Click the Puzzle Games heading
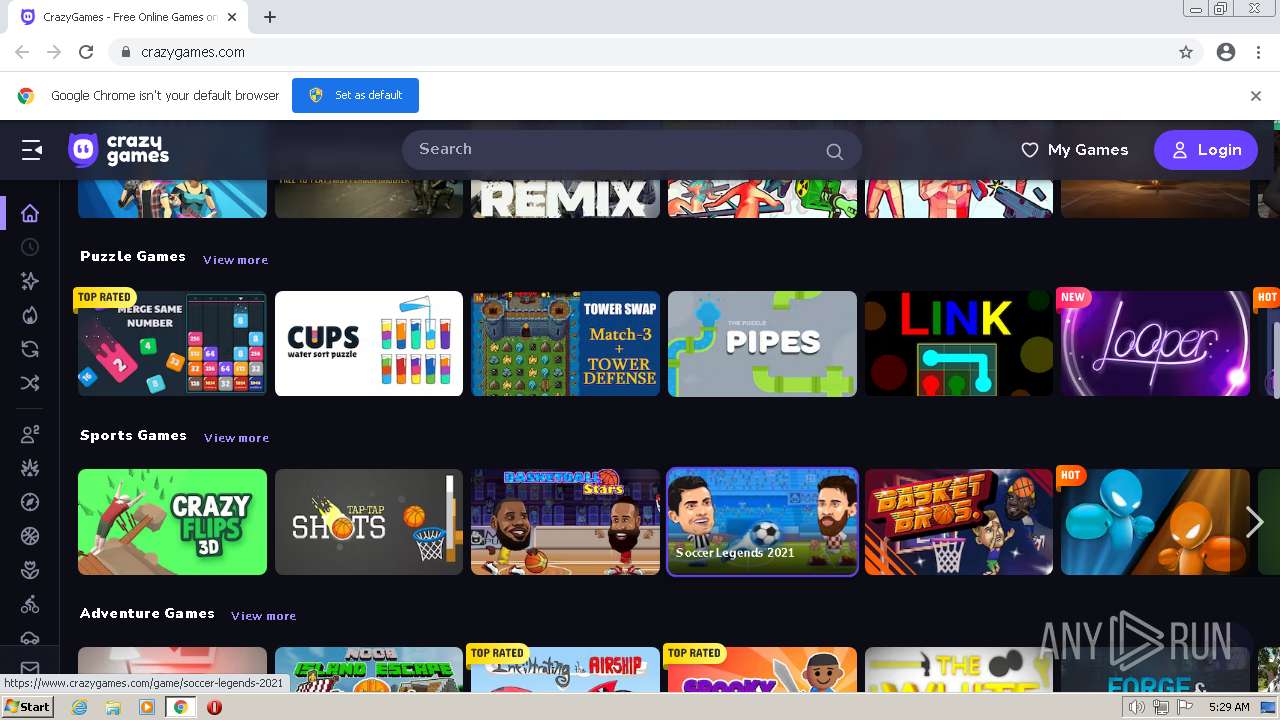 tap(133, 257)
